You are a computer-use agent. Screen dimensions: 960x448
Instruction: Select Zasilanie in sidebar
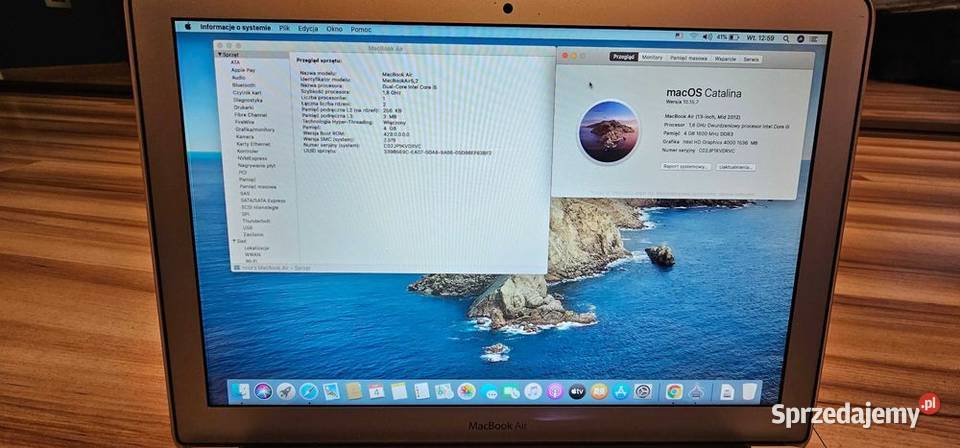click(253, 234)
